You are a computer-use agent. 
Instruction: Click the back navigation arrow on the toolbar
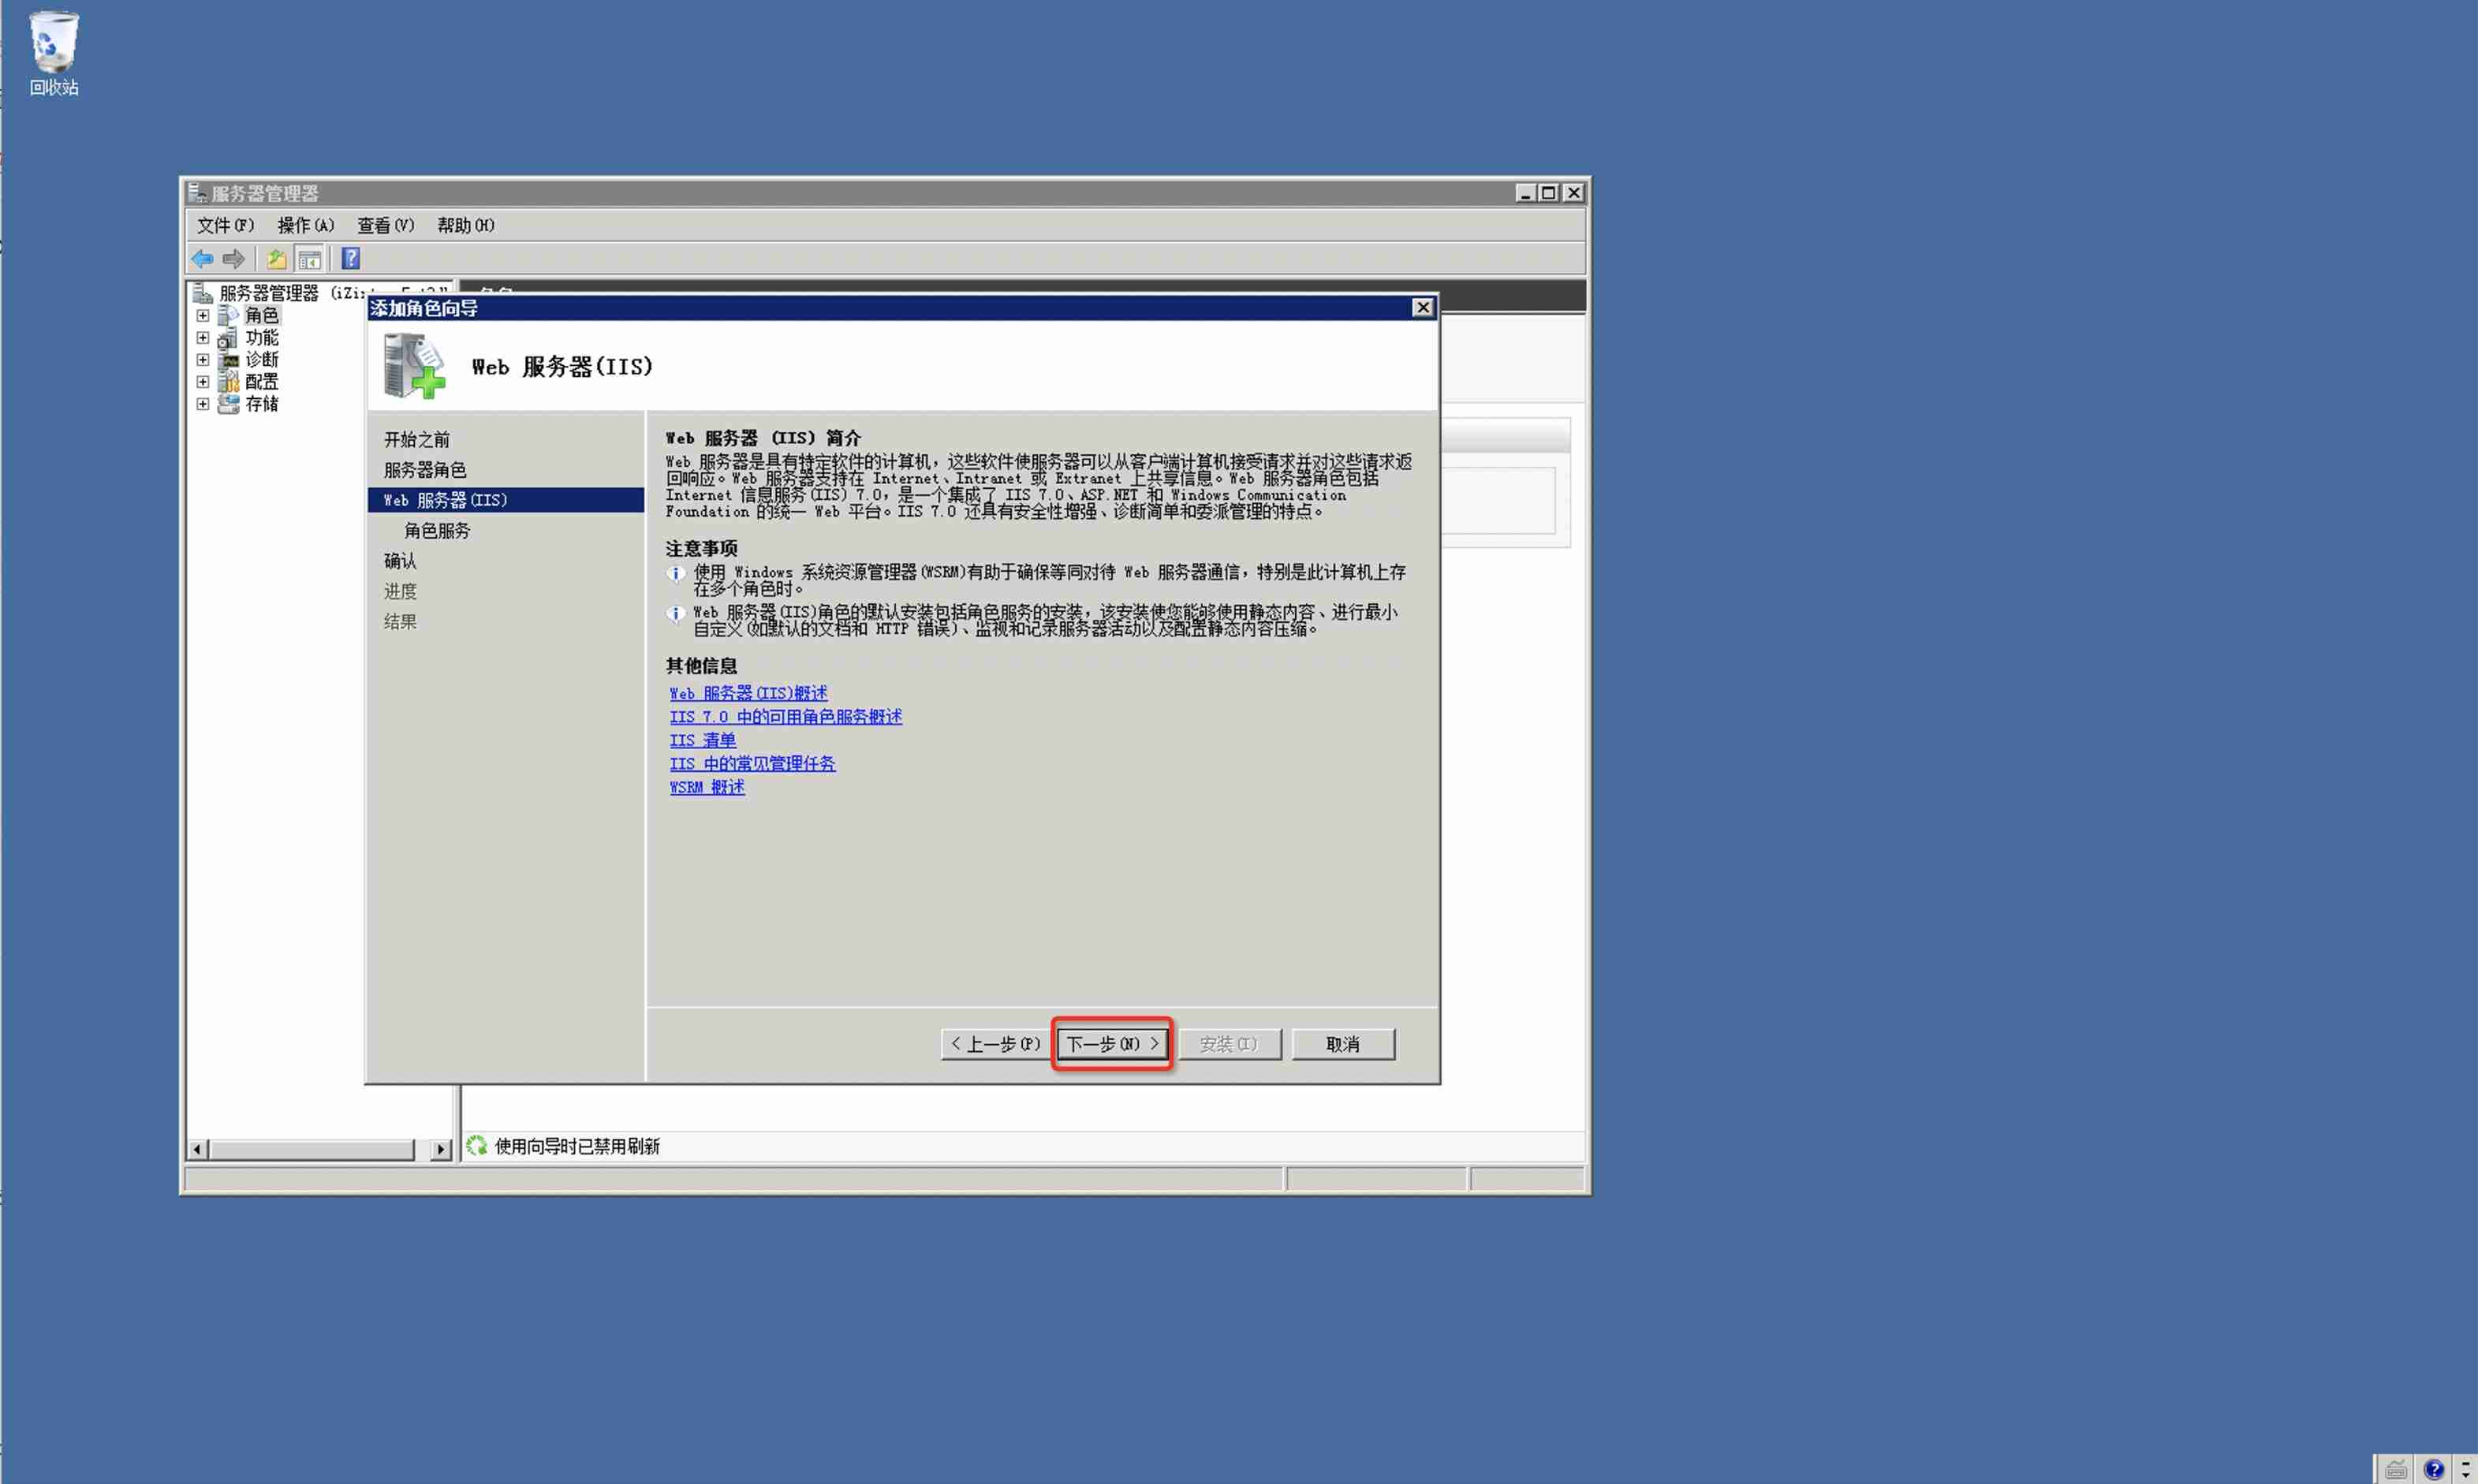pos(202,259)
